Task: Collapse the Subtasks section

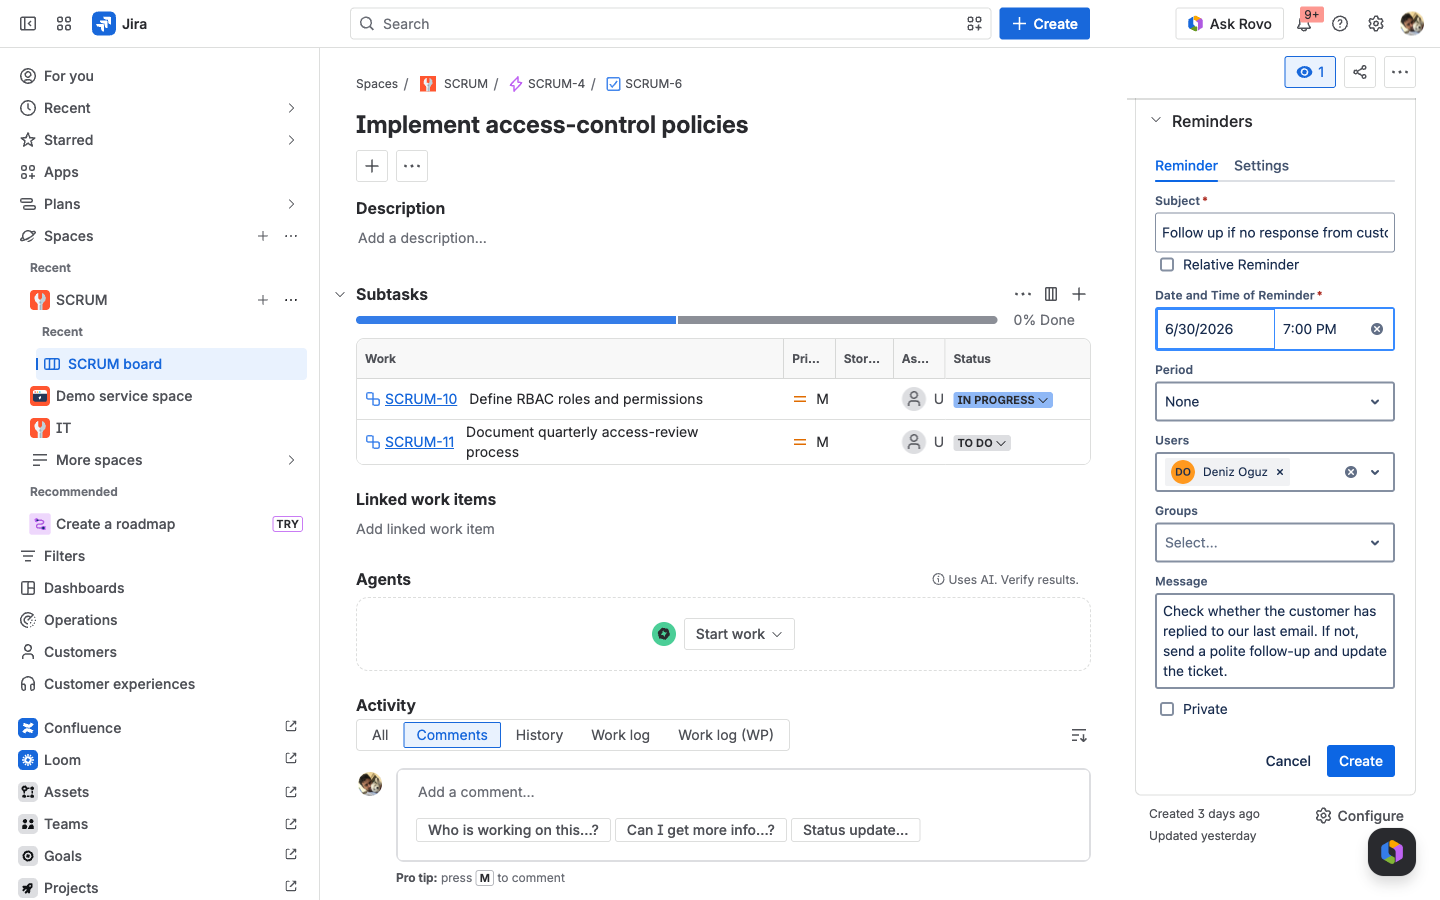Action: (x=340, y=294)
